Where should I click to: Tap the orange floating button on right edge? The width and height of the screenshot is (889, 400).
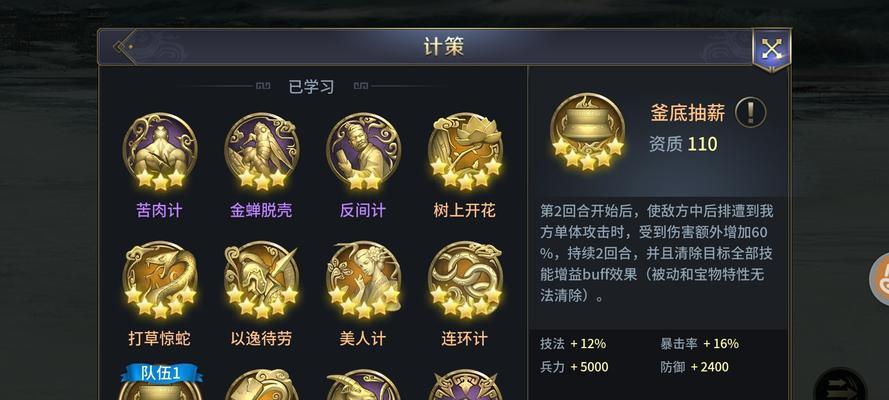click(x=880, y=279)
